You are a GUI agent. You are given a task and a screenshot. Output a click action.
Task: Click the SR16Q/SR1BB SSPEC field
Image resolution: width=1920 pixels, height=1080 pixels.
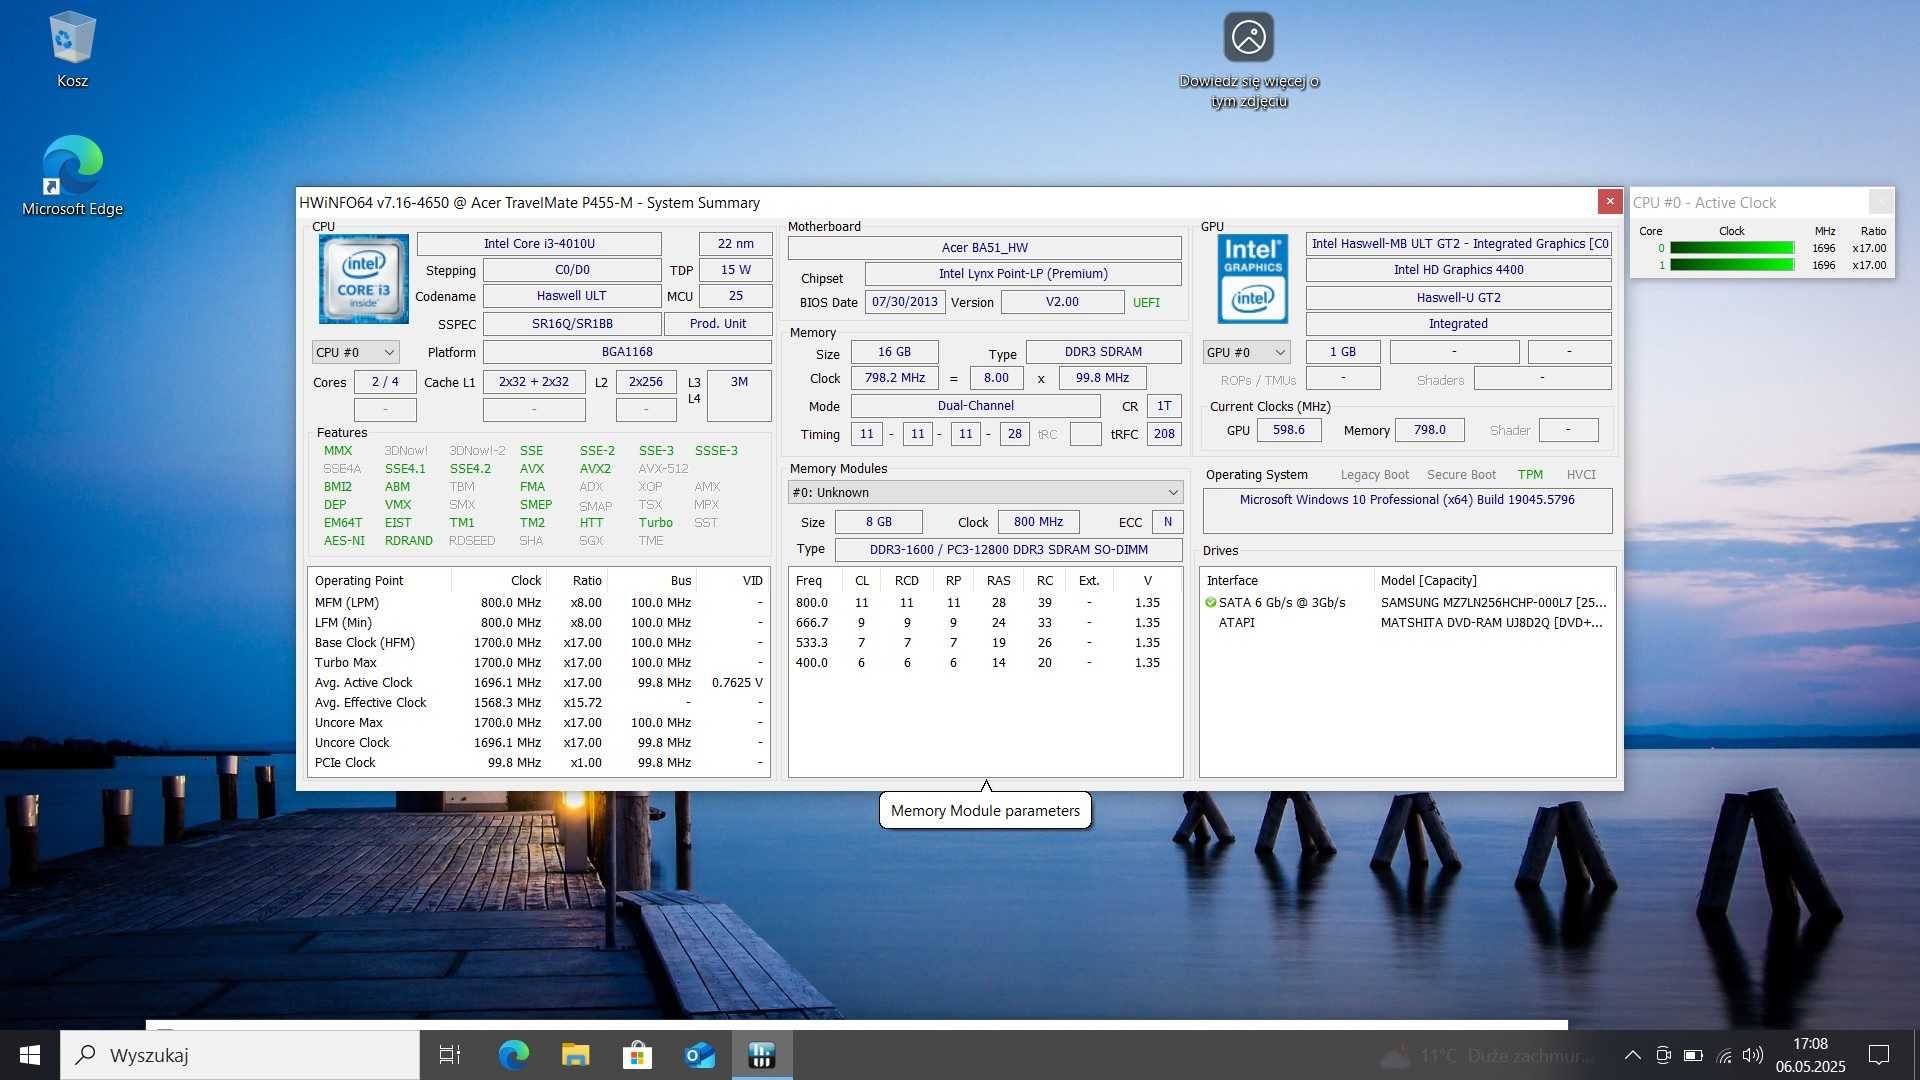click(572, 323)
